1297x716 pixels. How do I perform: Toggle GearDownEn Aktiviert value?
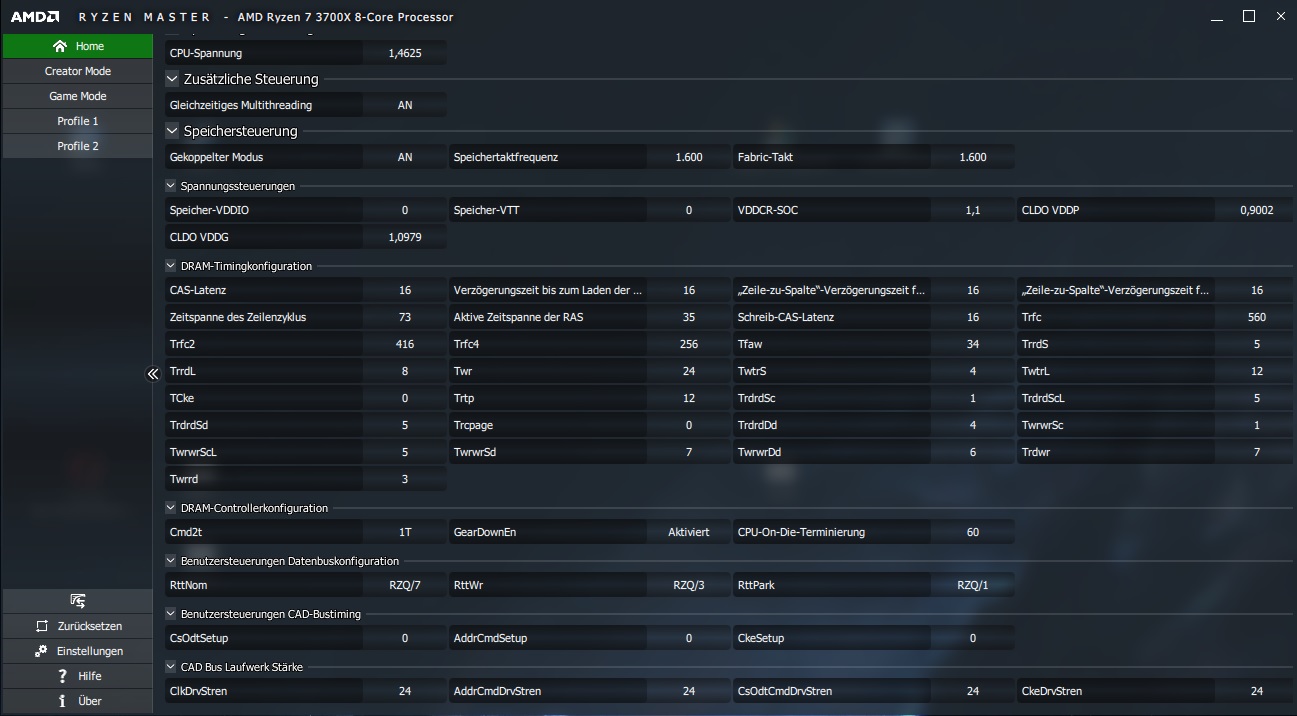(x=689, y=532)
